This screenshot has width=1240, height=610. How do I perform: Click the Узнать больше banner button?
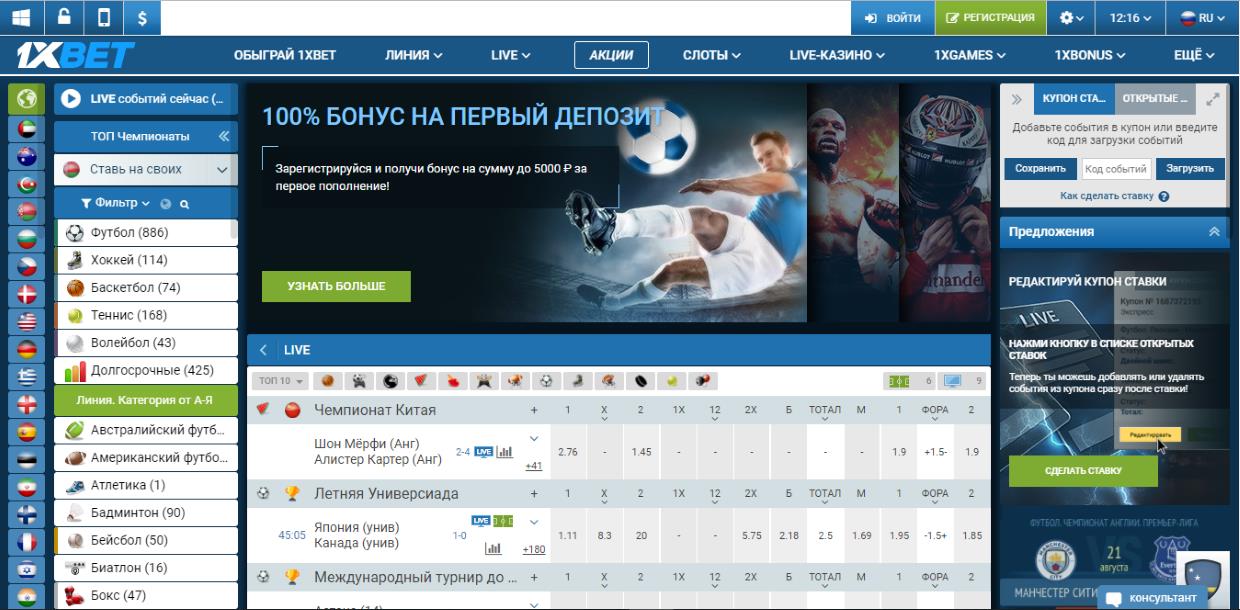(x=336, y=286)
